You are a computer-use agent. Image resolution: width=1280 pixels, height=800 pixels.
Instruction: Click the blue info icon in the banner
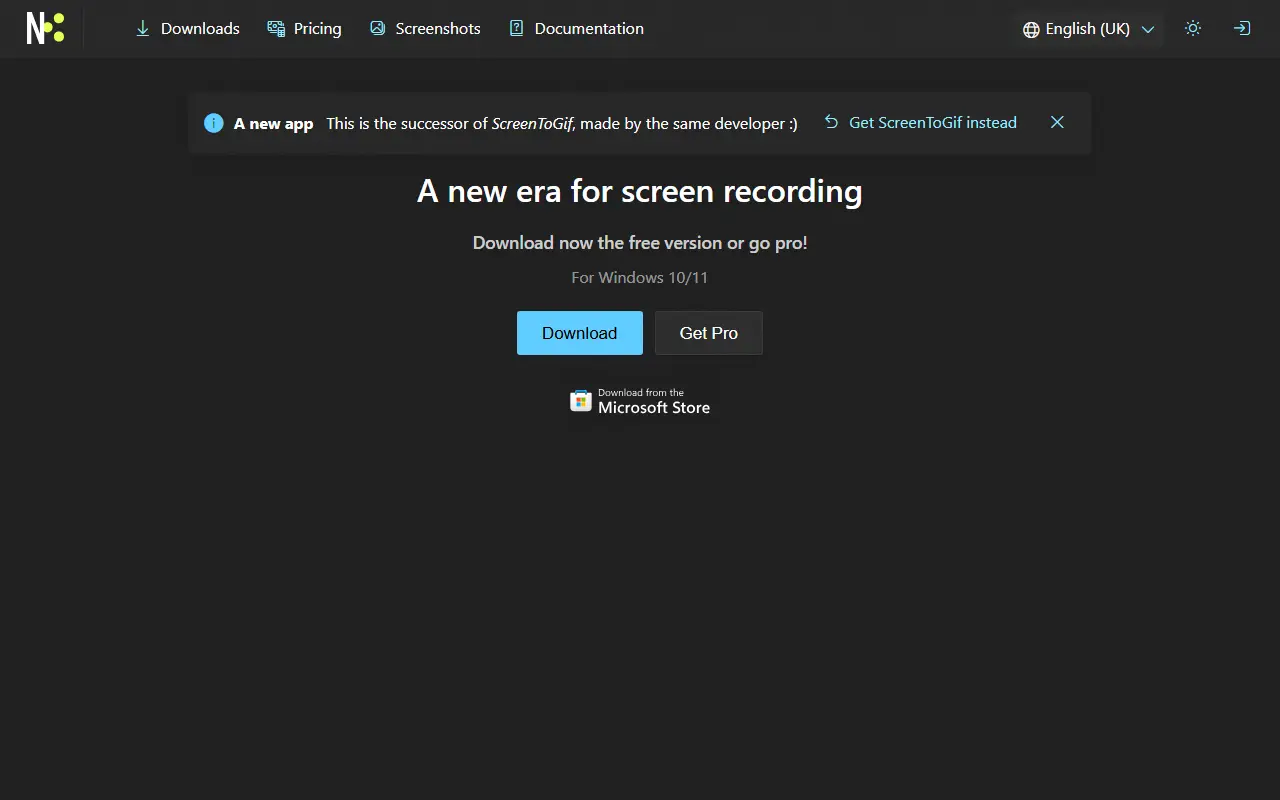tap(214, 123)
